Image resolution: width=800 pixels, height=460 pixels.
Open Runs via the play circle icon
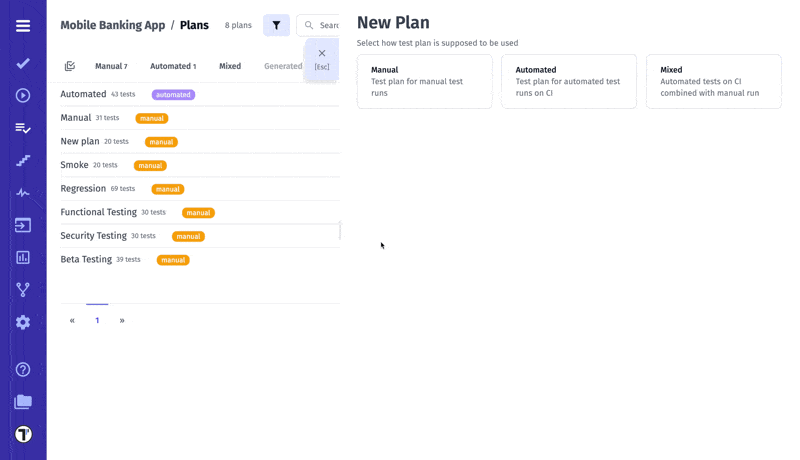point(23,96)
